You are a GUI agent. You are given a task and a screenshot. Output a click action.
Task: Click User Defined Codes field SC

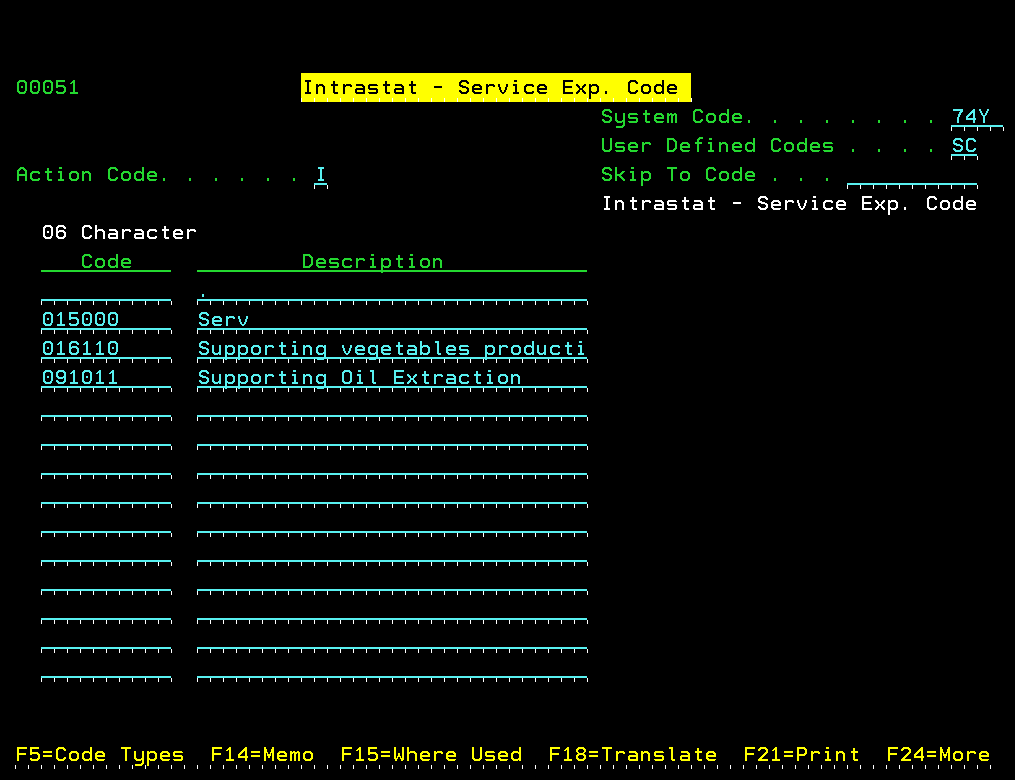[964, 146]
